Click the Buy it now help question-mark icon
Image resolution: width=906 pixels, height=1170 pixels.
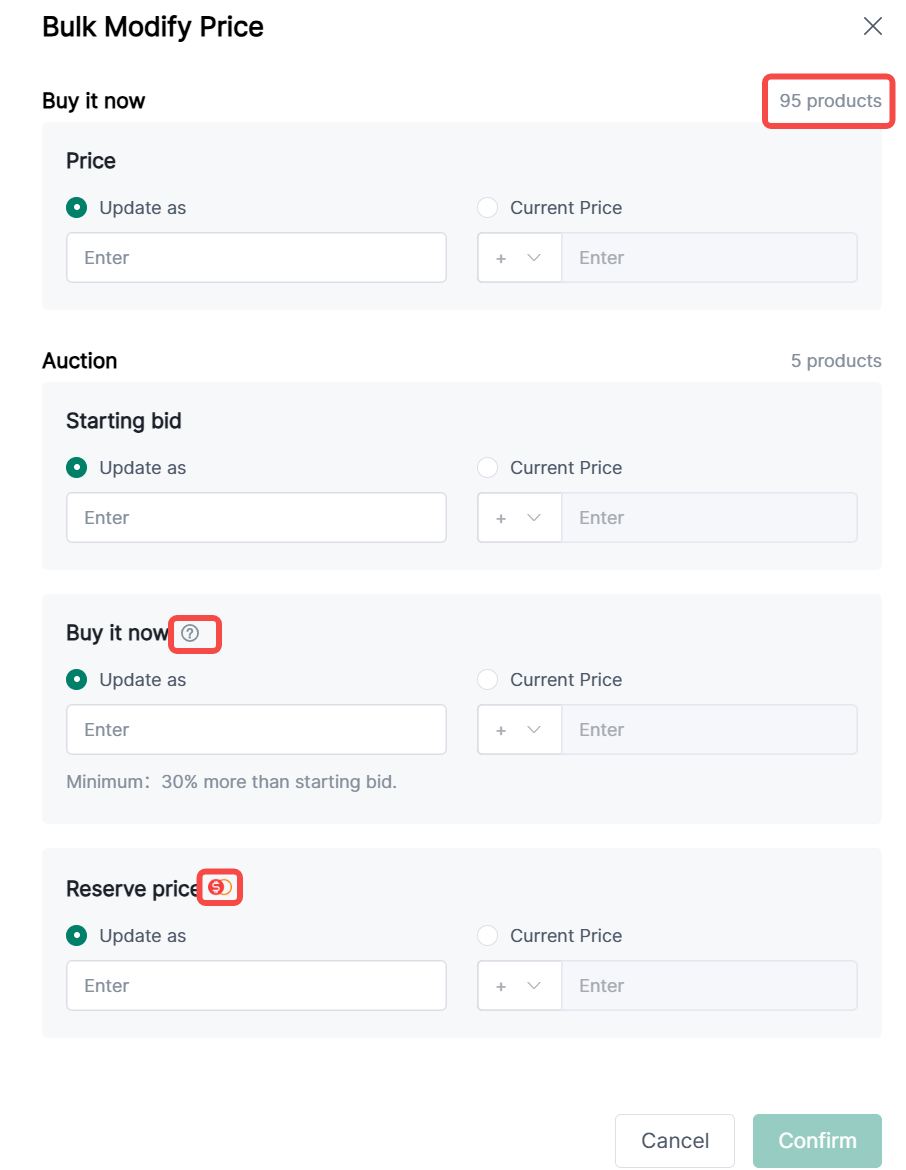[190, 633]
